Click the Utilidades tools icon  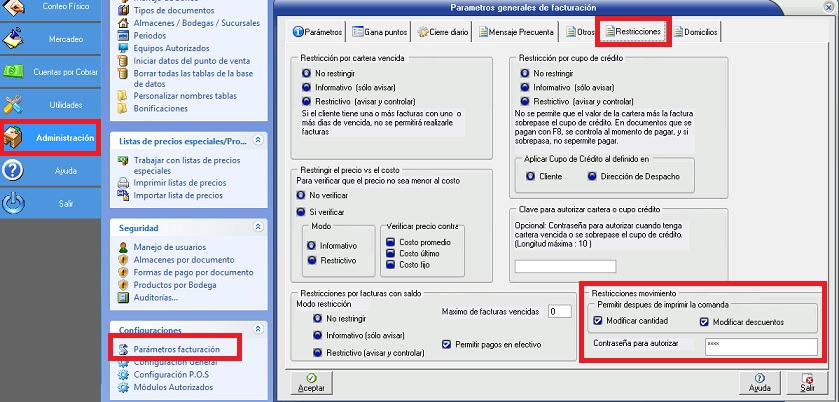click(14, 105)
